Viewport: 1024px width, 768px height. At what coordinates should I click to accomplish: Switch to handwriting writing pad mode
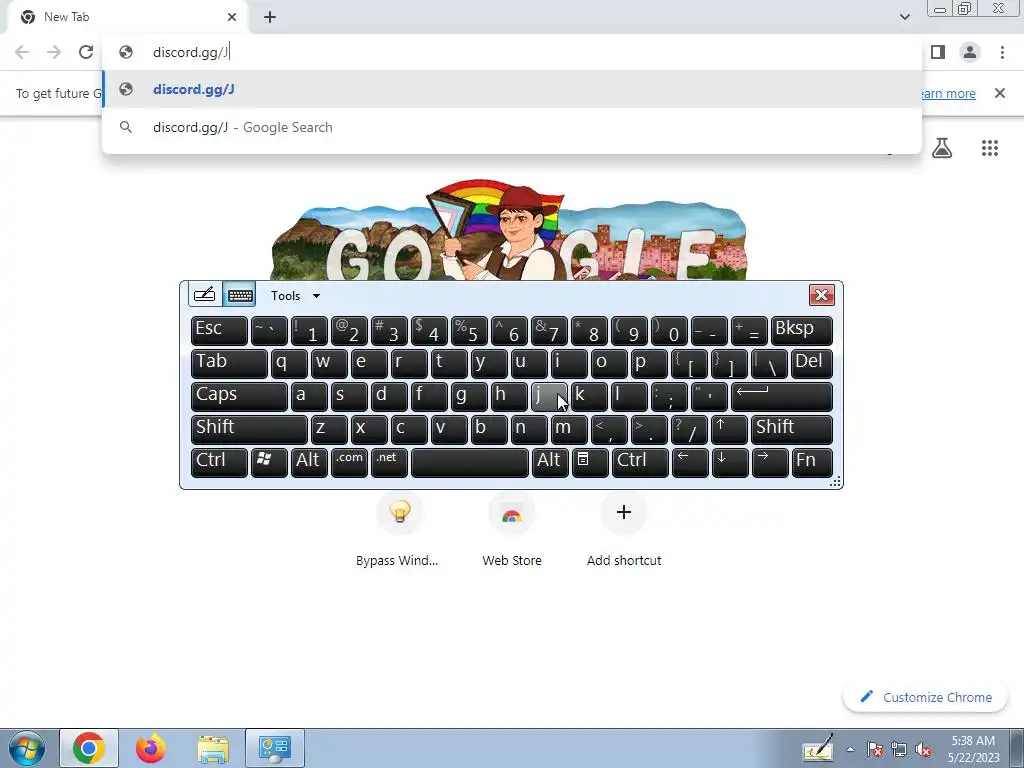tap(204, 295)
